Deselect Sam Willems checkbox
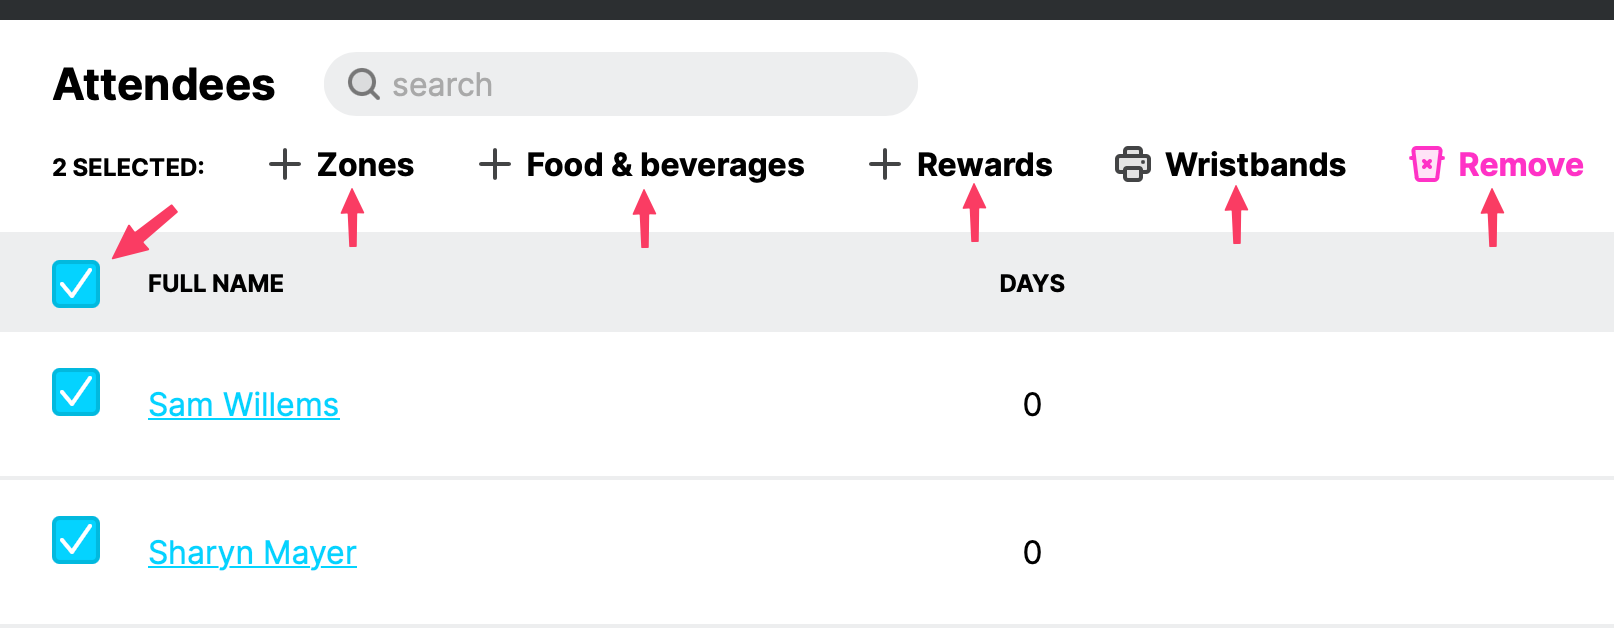The height and width of the screenshot is (634, 1614). (x=76, y=392)
